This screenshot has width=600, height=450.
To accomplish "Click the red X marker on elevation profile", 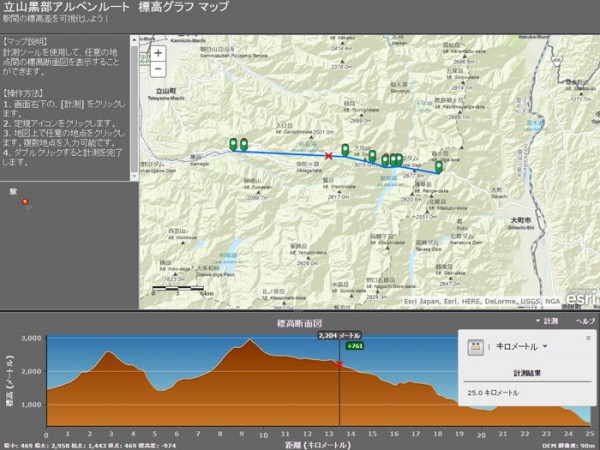I will tap(339, 365).
